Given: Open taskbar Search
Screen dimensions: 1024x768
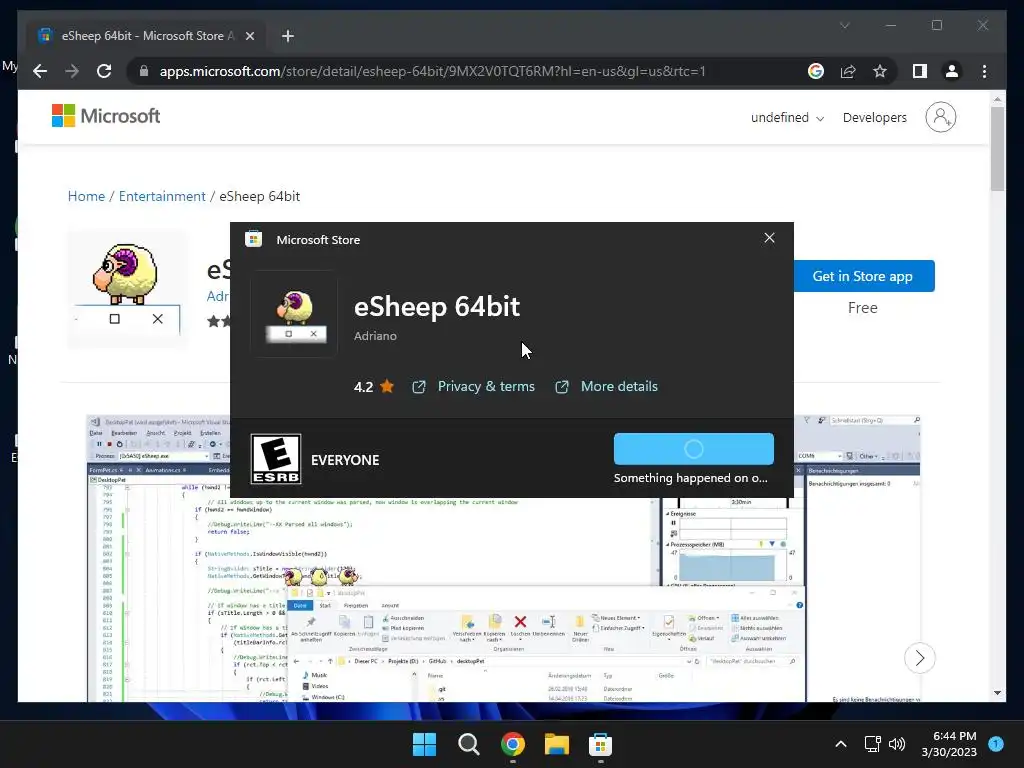Looking at the screenshot, I should 468,744.
